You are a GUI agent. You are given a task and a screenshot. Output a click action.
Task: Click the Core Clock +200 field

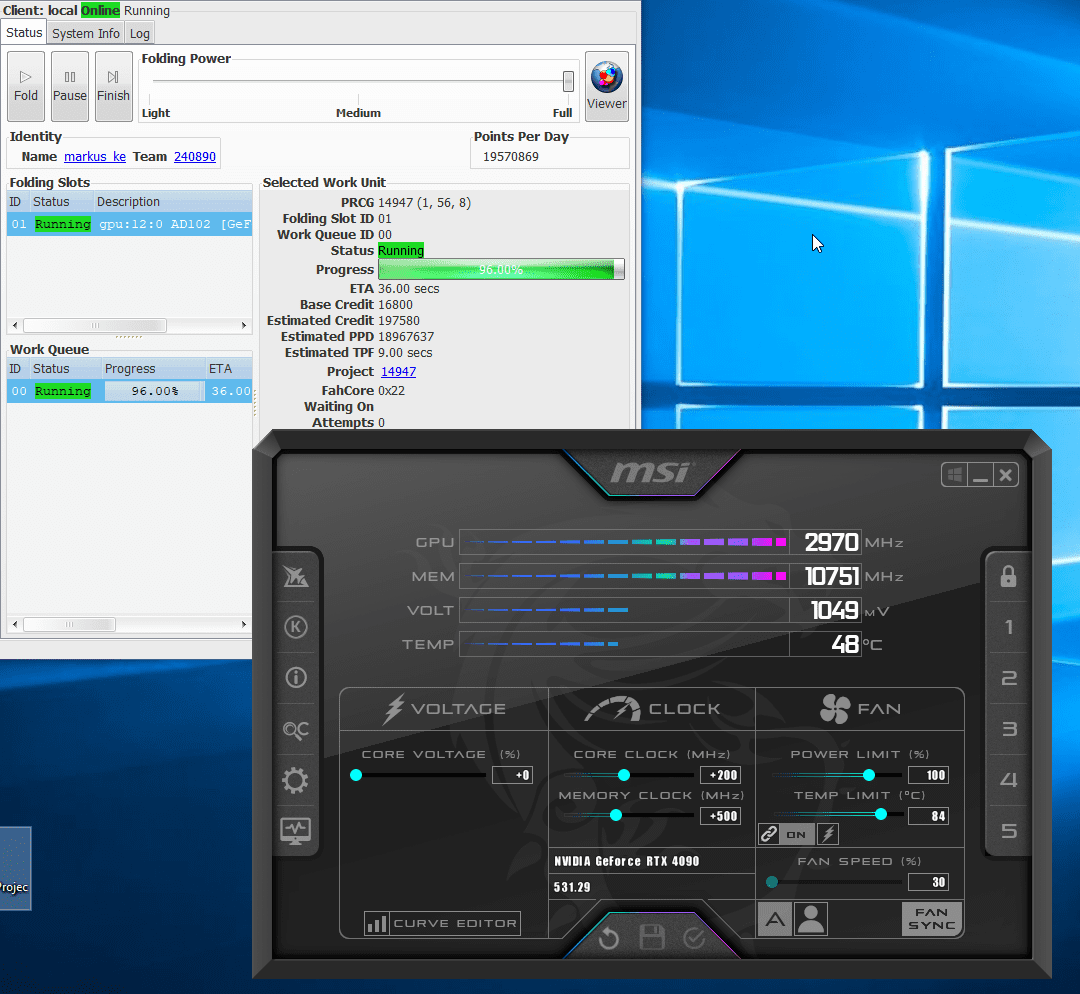720,775
